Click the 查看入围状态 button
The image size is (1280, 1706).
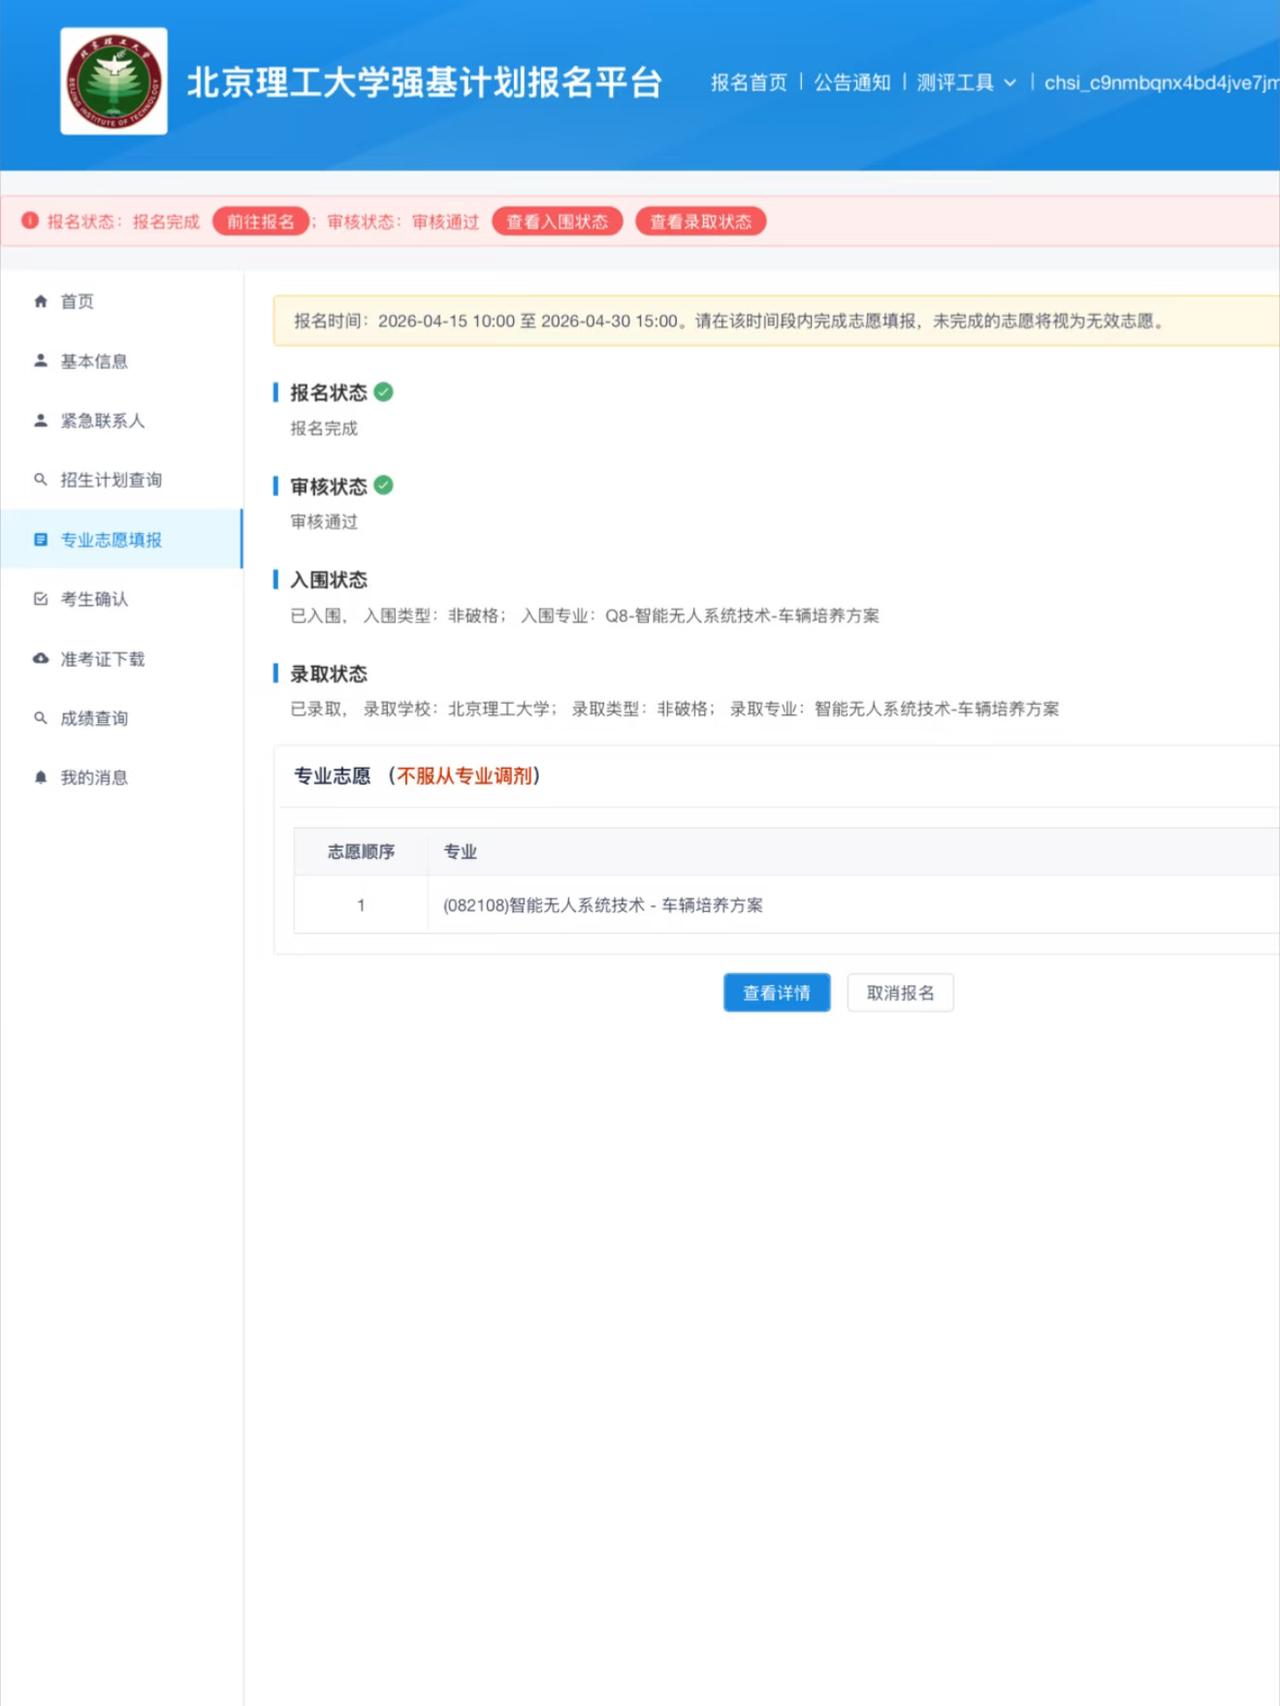[x=557, y=221]
